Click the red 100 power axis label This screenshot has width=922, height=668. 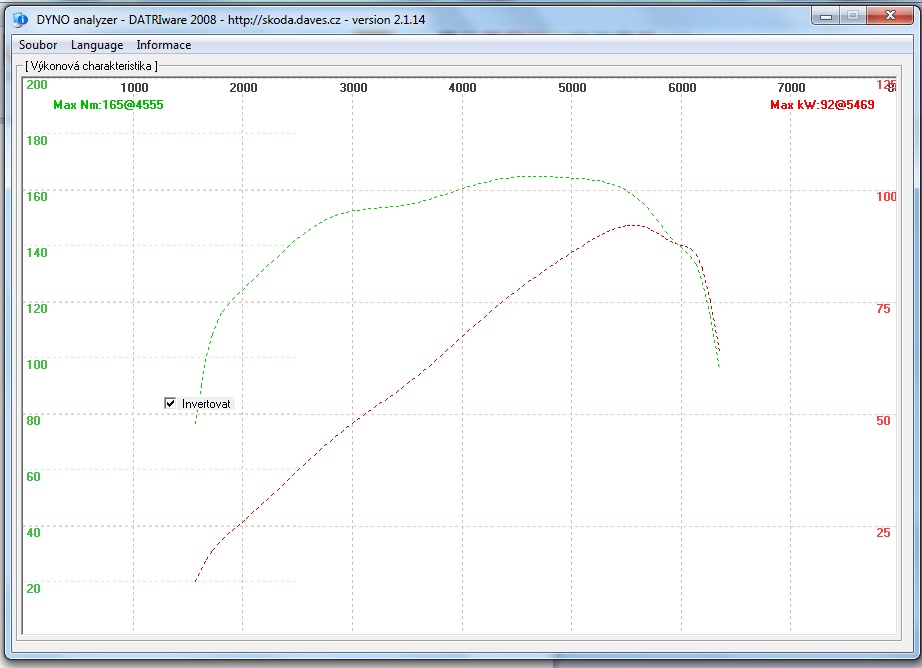pos(886,197)
